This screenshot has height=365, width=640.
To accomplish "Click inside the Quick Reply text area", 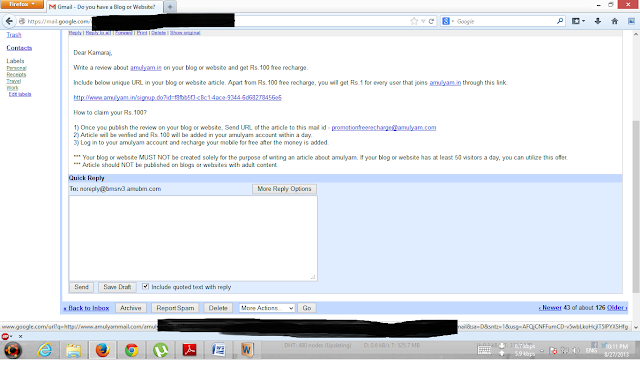I will click(193, 238).
